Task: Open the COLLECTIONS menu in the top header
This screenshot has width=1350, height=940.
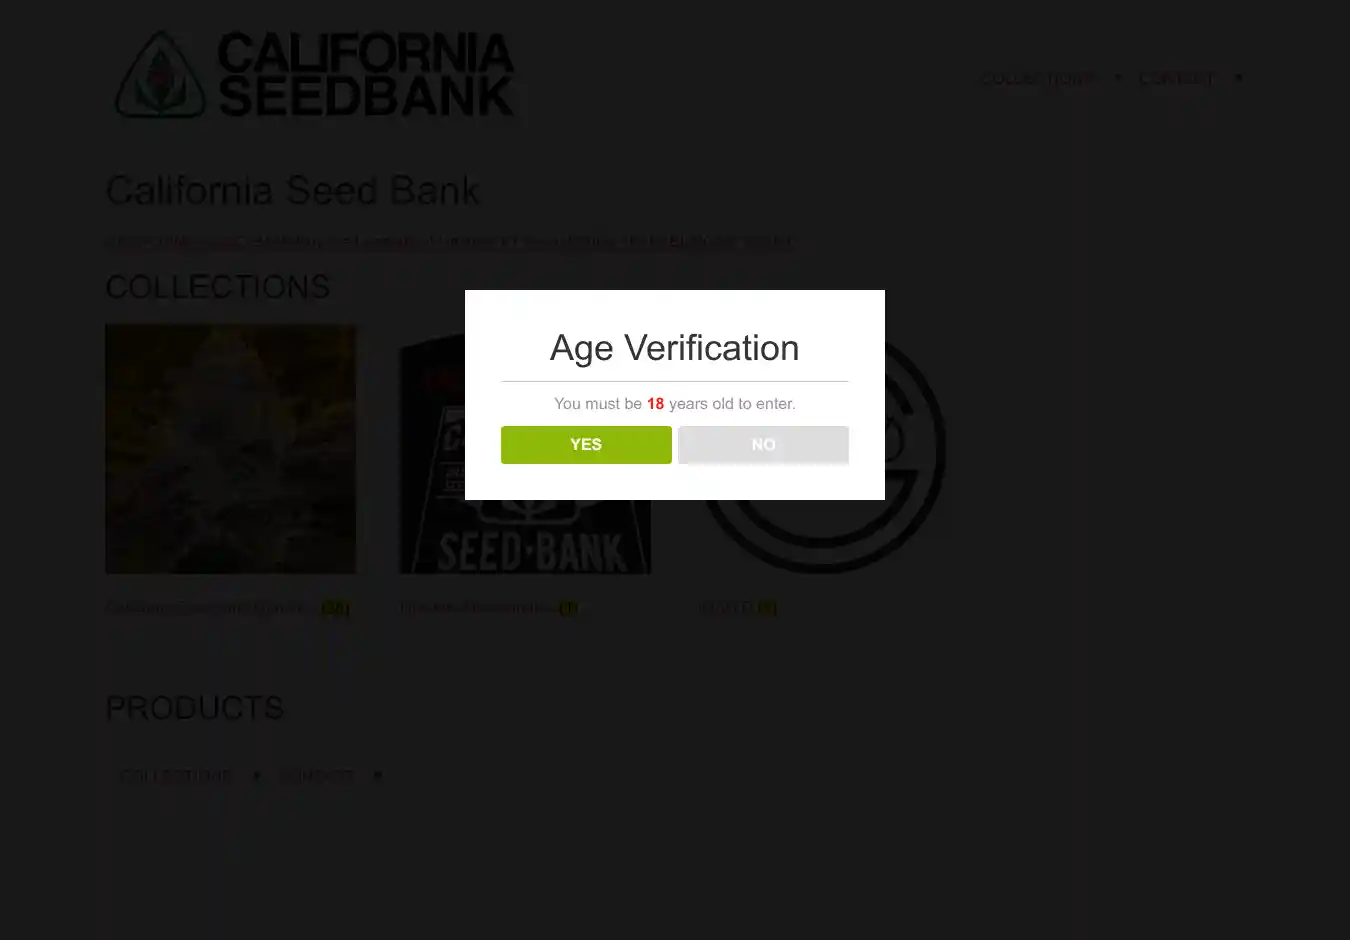Action: coord(1037,78)
